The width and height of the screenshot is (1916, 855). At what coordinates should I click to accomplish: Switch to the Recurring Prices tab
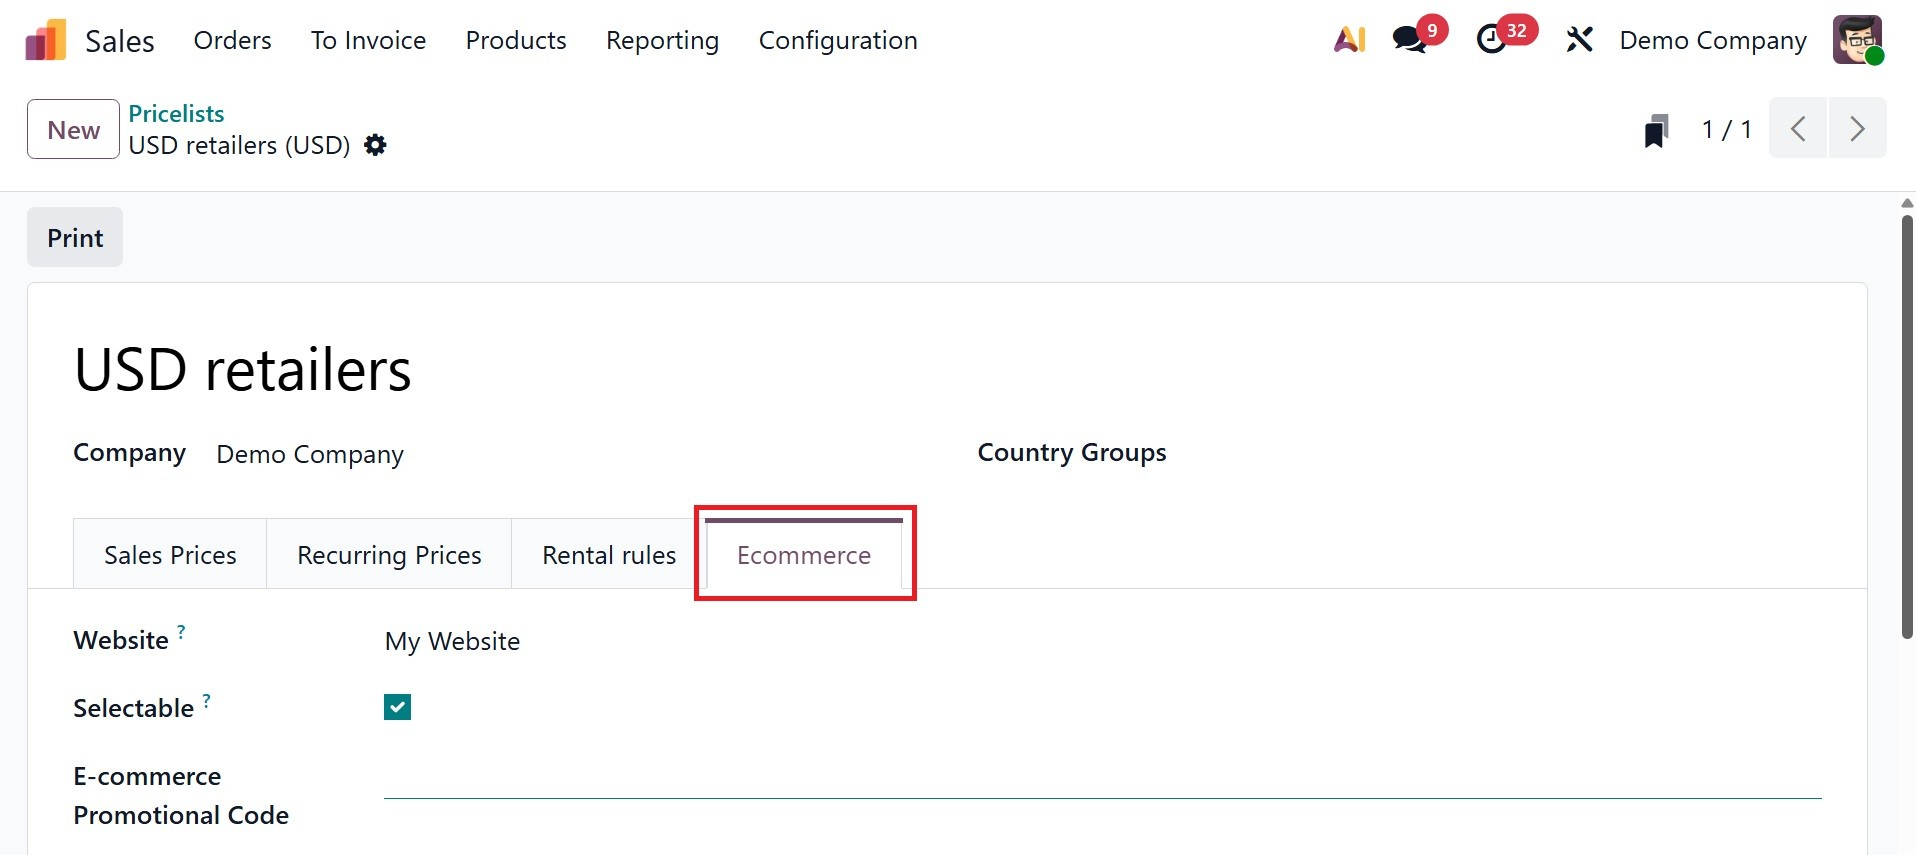pos(389,555)
